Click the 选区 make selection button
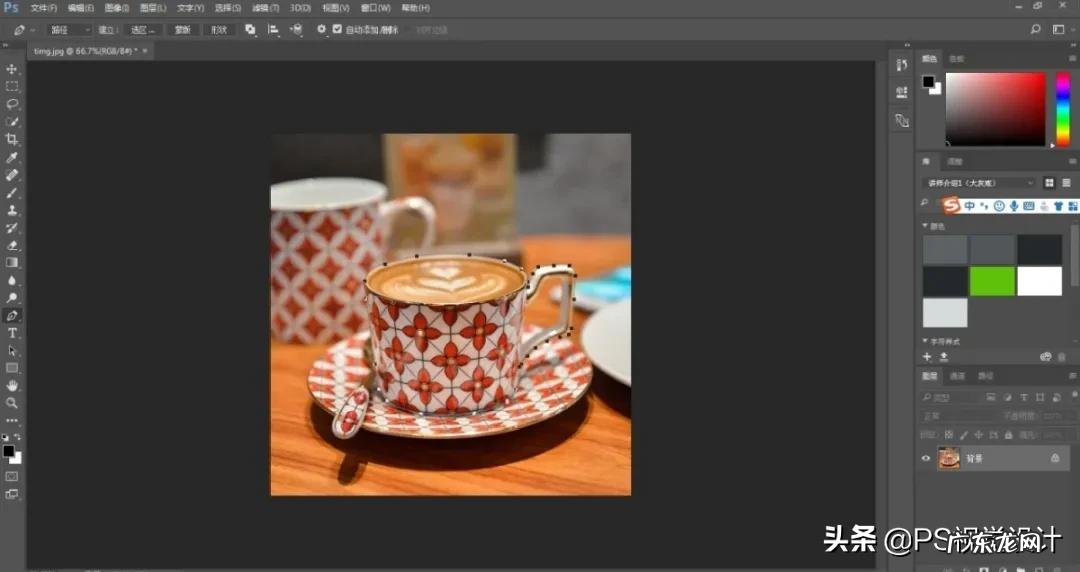 coord(142,30)
